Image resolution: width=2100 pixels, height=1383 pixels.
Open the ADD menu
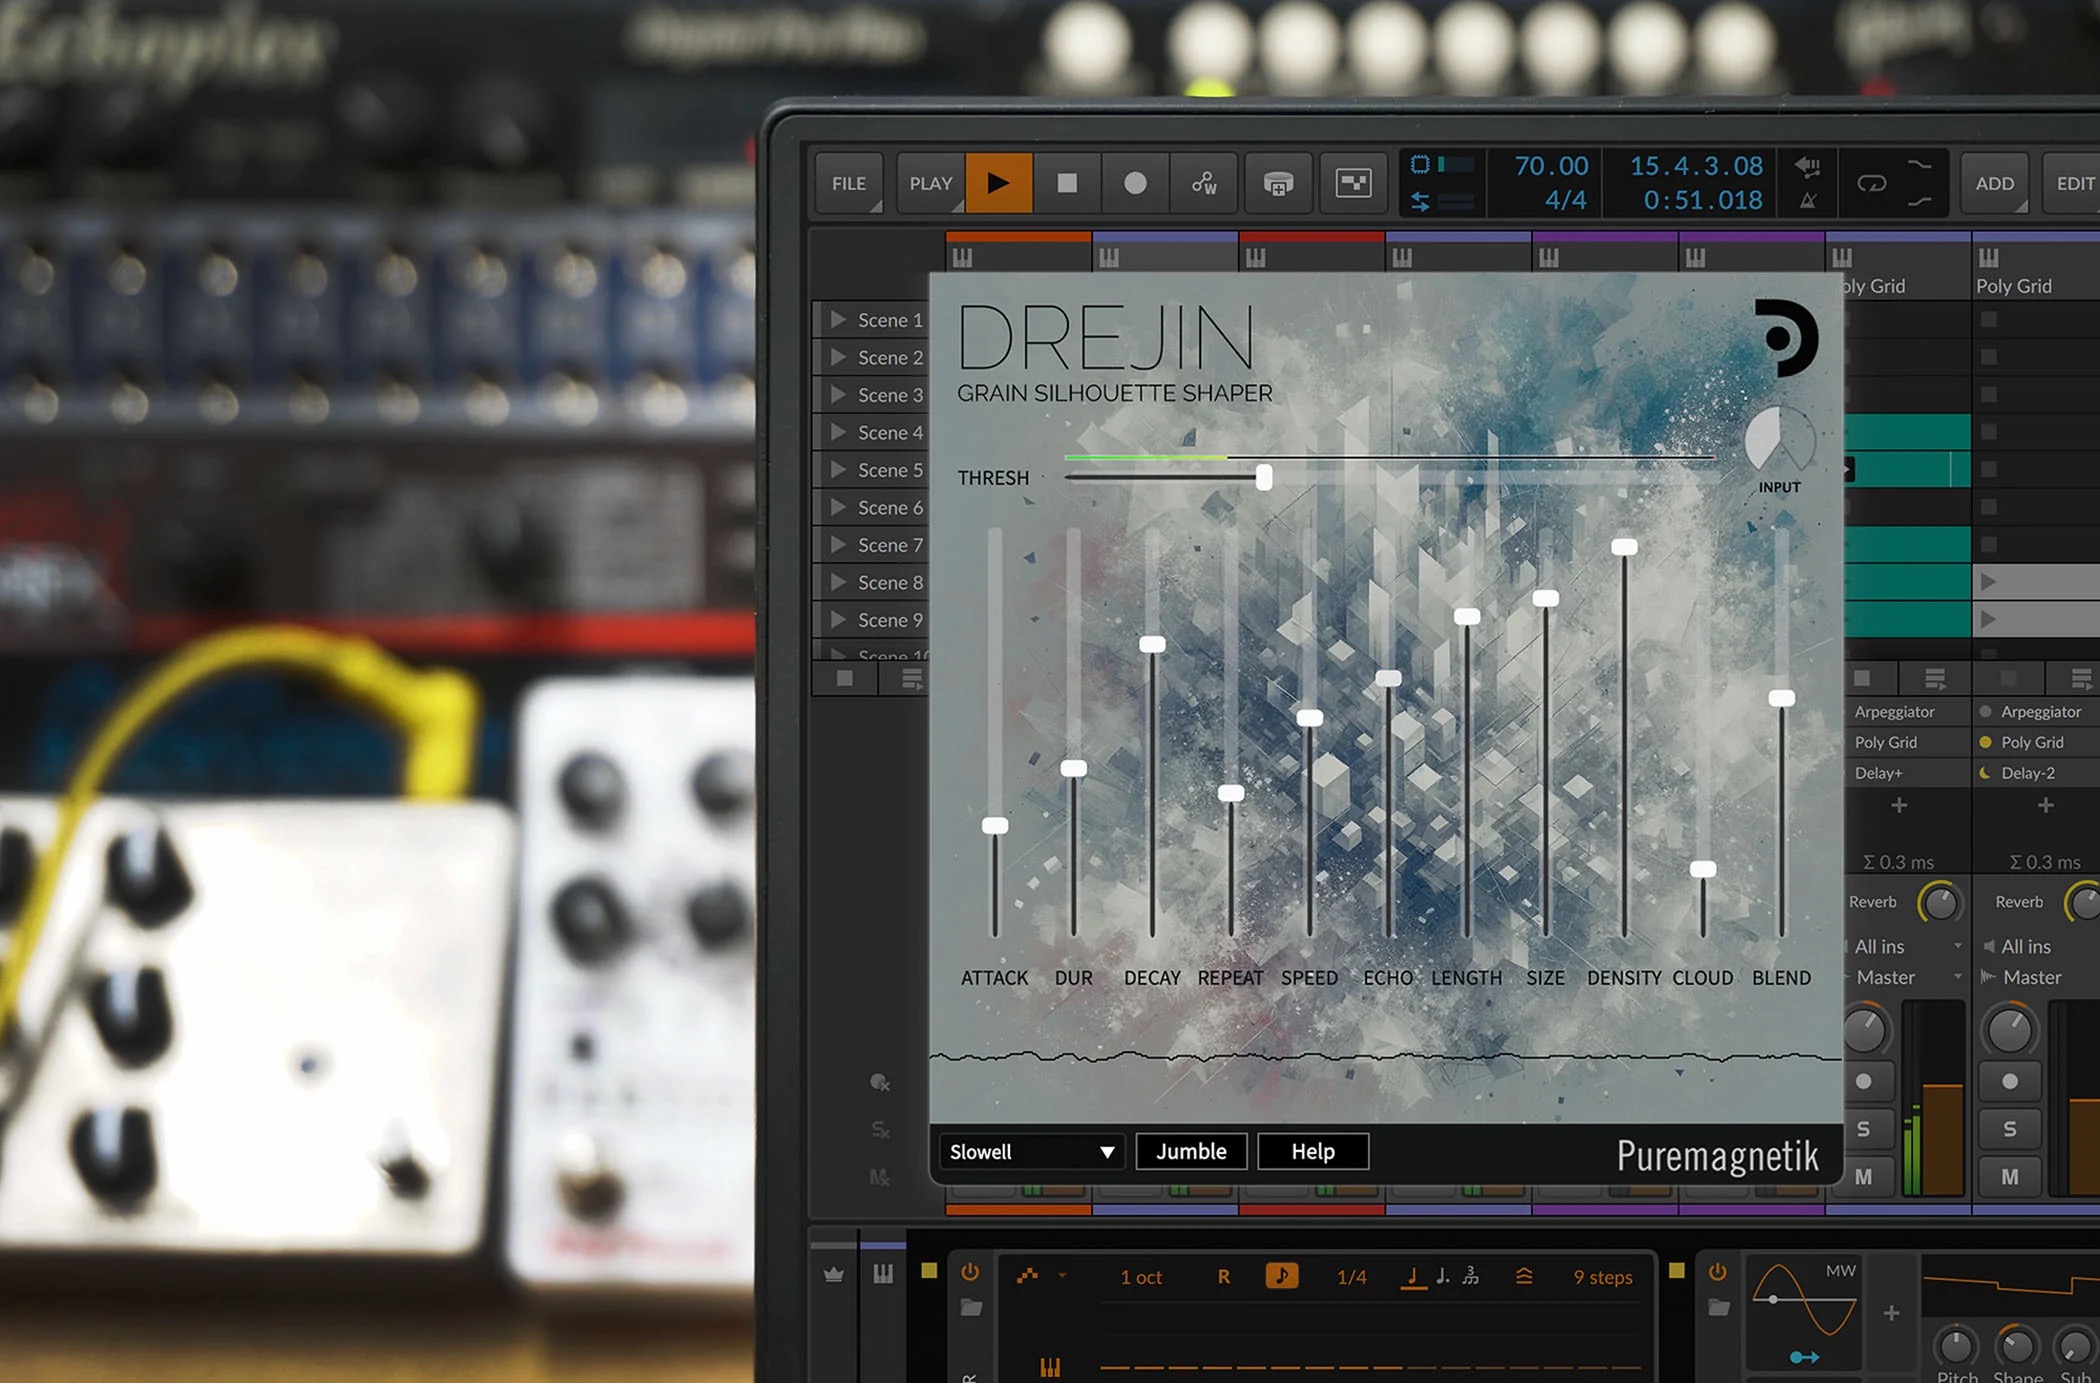click(1994, 183)
